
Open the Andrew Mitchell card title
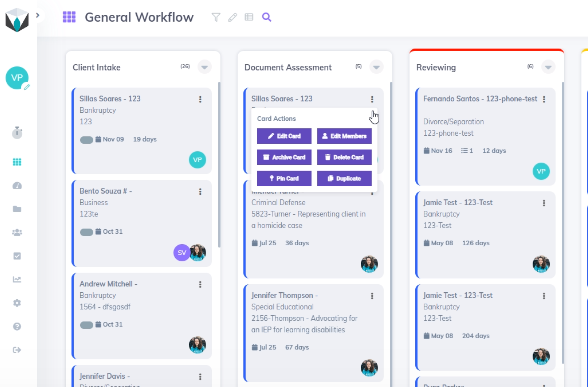click(x=108, y=284)
